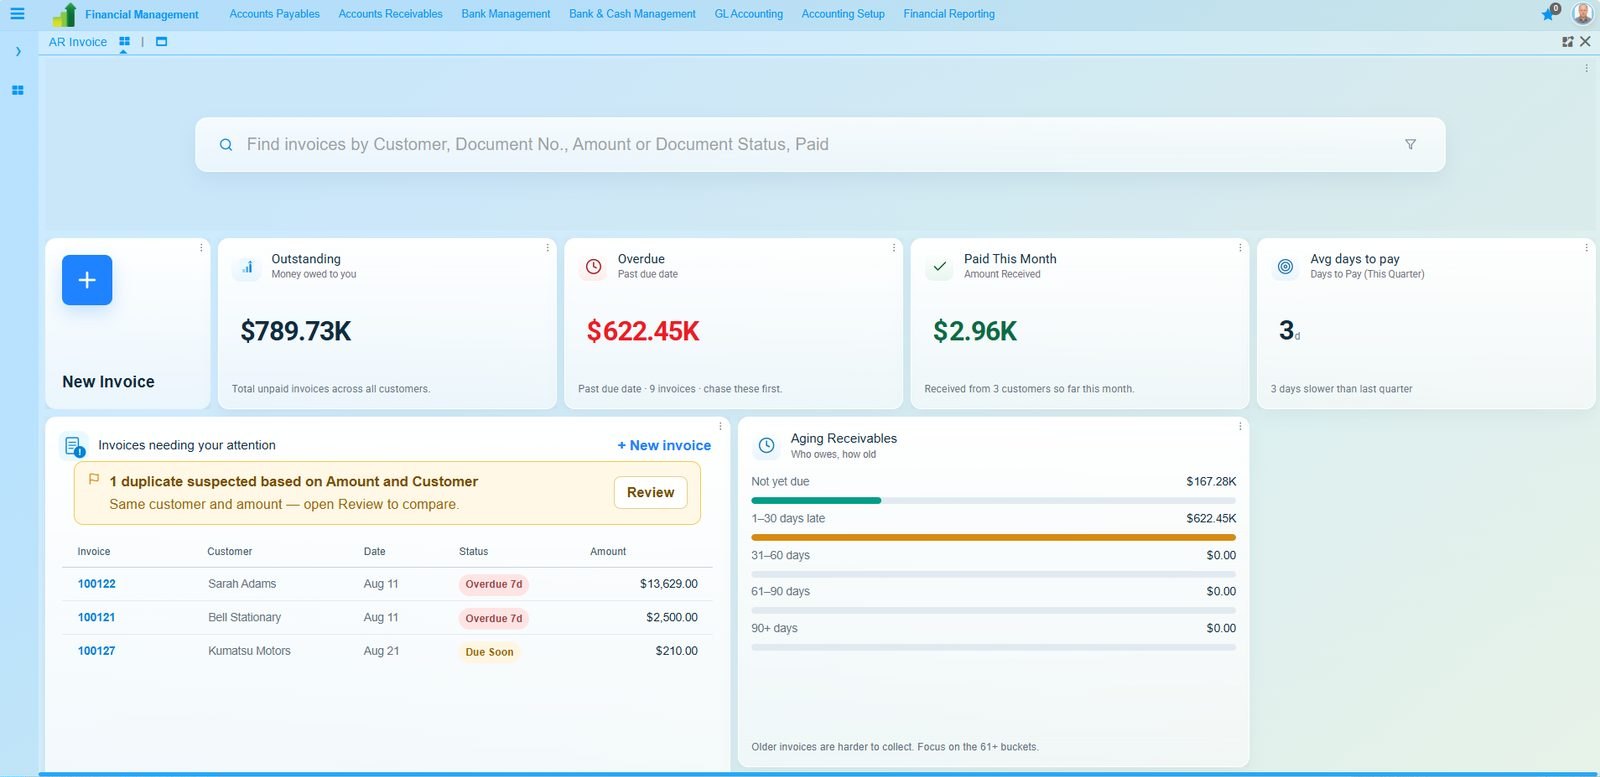Click the Invoices needing attention document icon
Screen dimensions: 1600x777
[74, 446]
